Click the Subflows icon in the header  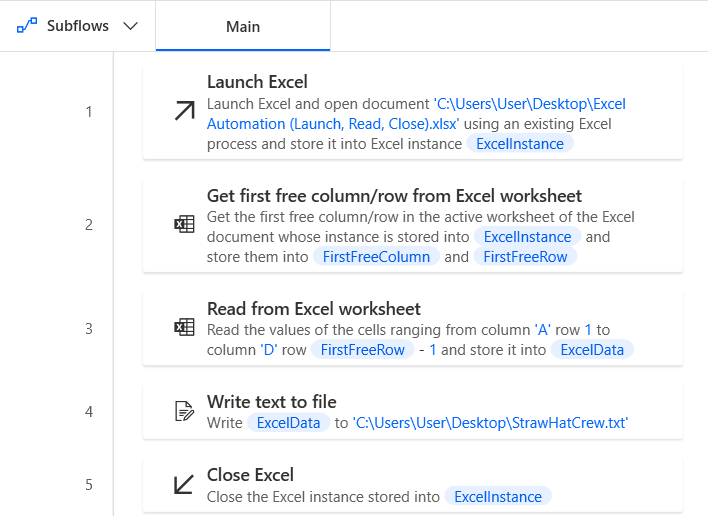click(26, 26)
